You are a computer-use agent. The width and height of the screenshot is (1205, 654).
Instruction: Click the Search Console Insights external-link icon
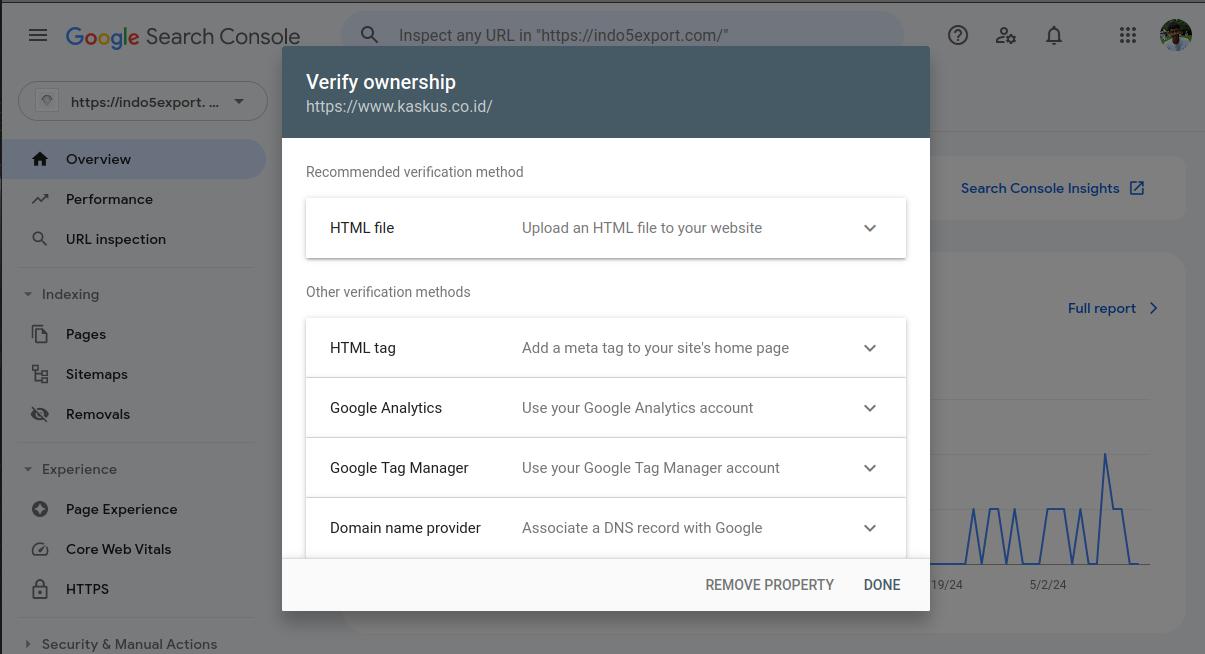[x=1136, y=188]
